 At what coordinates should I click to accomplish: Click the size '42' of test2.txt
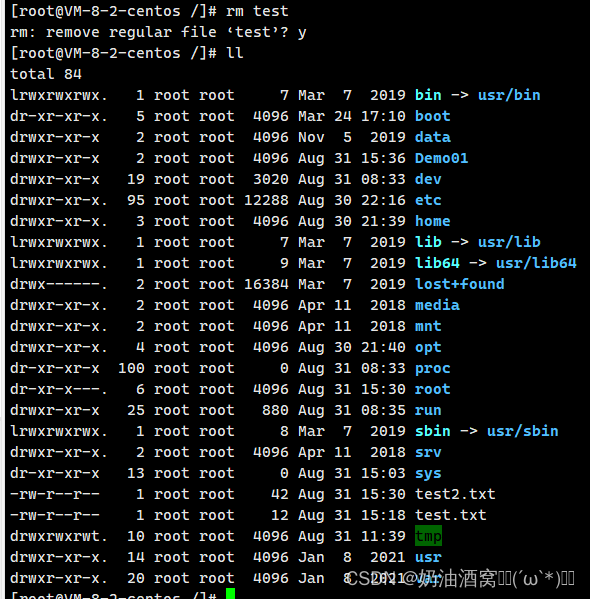[x=279, y=494]
